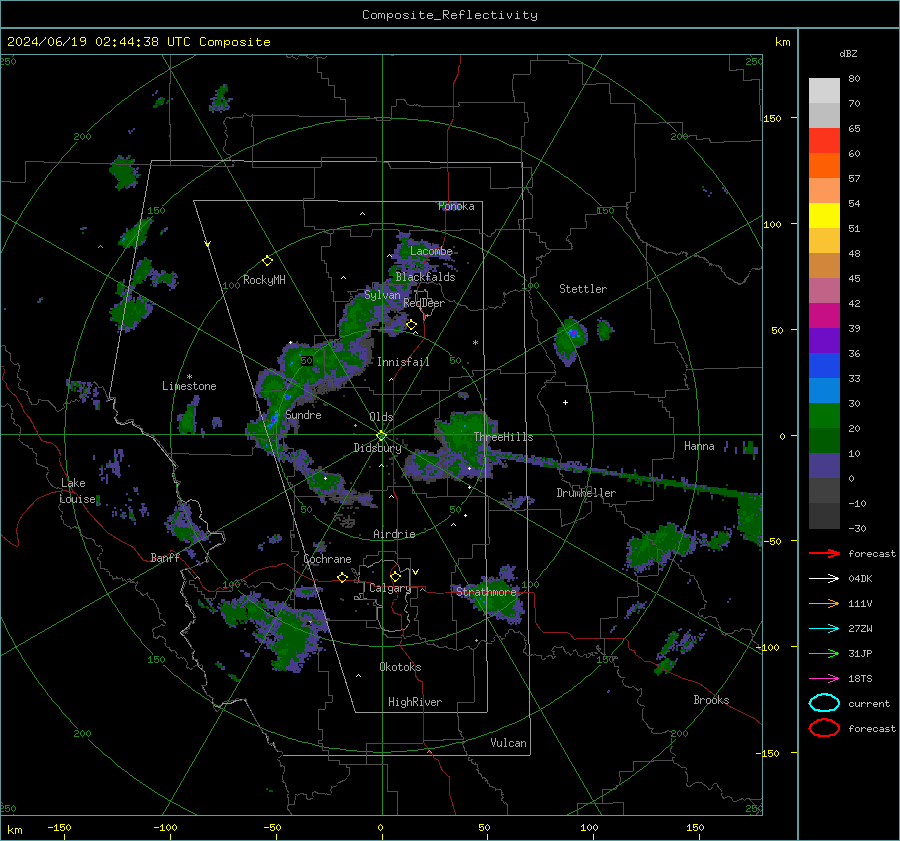Screen dimensions: 900x841
Task: Click the red forecast arrow in legend
Action: tap(824, 553)
